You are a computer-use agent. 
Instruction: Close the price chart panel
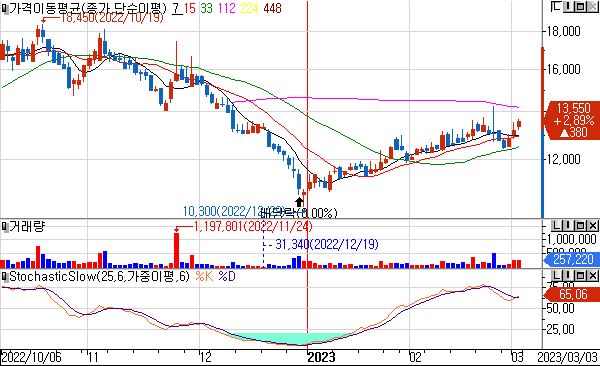592,6
